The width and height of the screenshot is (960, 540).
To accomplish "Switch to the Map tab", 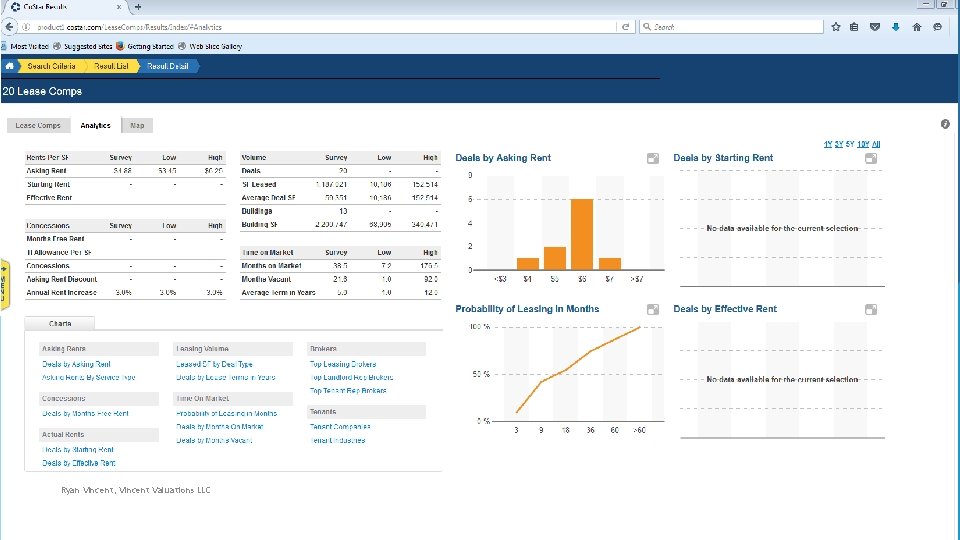I will pos(137,126).
